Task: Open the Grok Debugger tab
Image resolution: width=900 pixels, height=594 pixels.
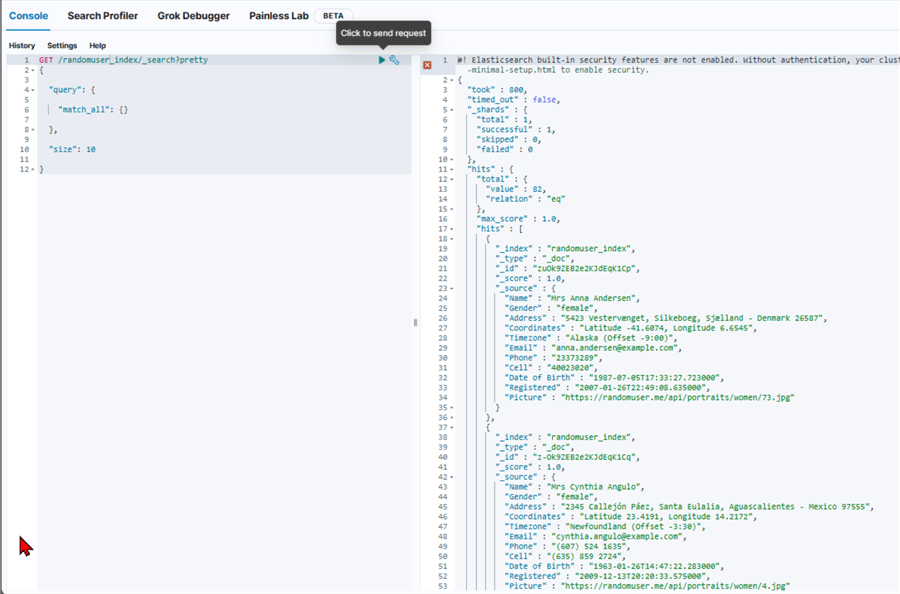Action: tap(193, 16)
